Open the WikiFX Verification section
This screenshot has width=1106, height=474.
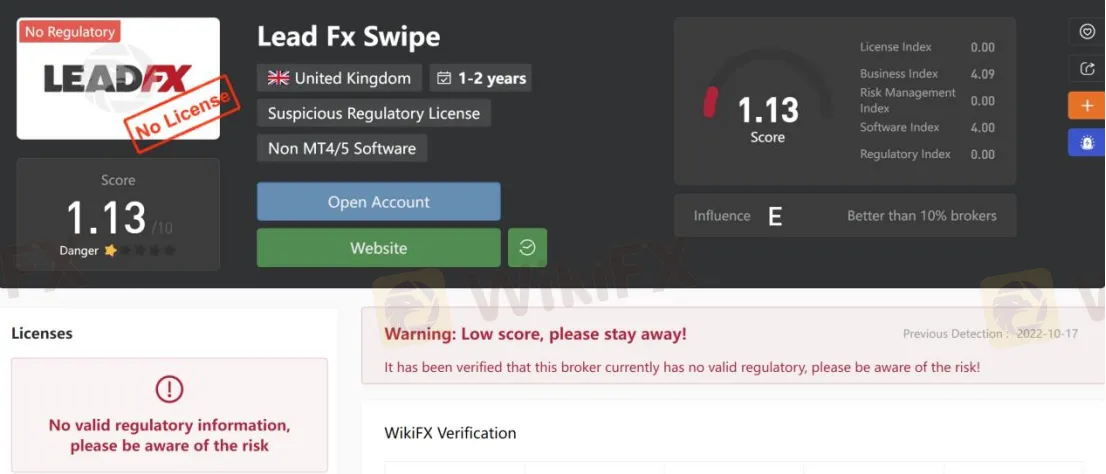point(450,432)
